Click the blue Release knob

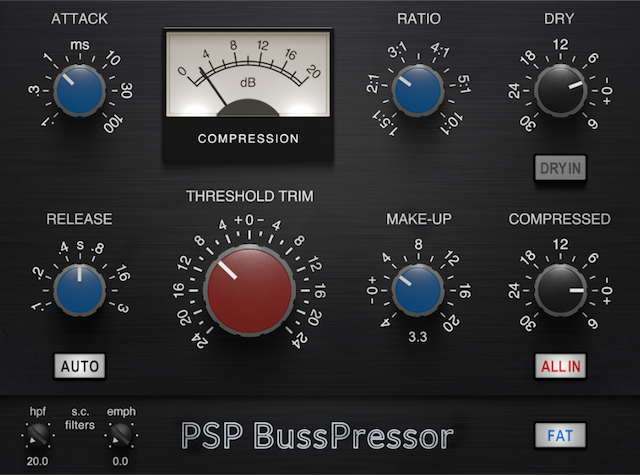point(79,290)
